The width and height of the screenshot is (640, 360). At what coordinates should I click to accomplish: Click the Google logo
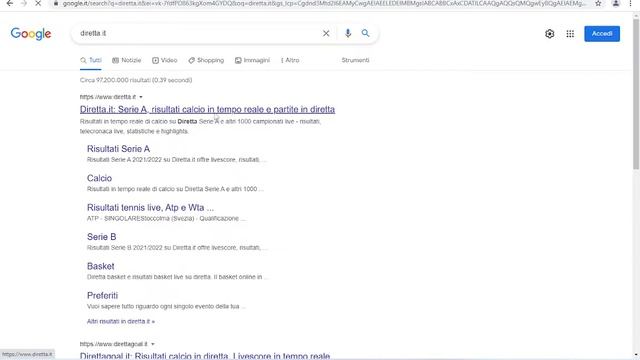(x=31, y=34)
